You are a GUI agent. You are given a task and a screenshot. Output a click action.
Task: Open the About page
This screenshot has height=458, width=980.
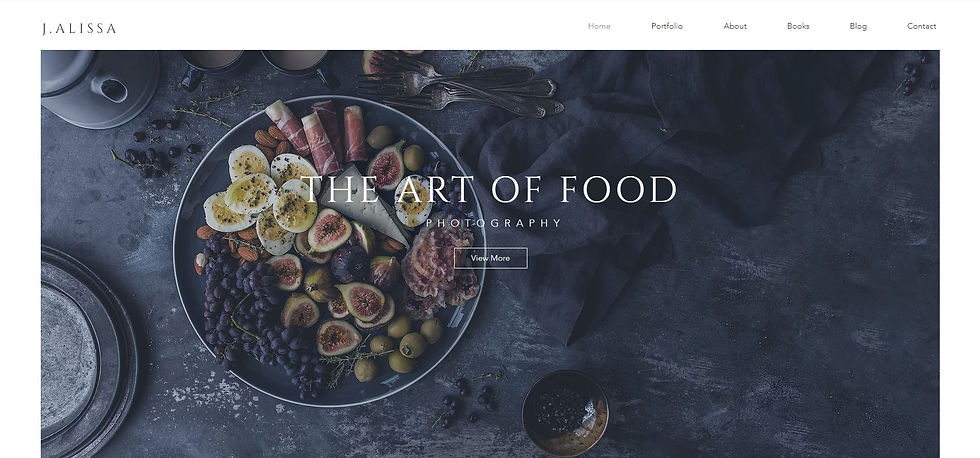pyautogui.click(x=735, y=26)
